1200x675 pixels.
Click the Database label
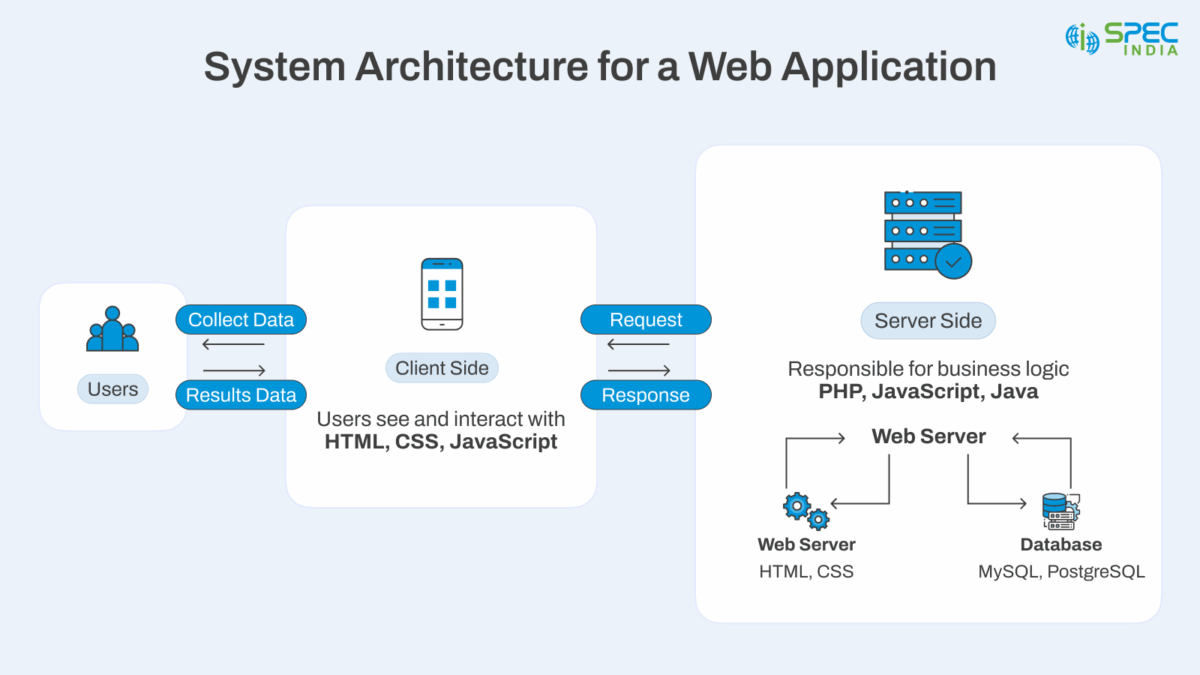[1061, 545]
